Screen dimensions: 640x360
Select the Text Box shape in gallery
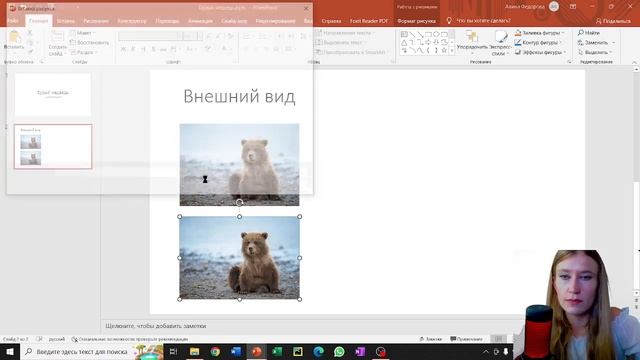click(x=404, y=35)
